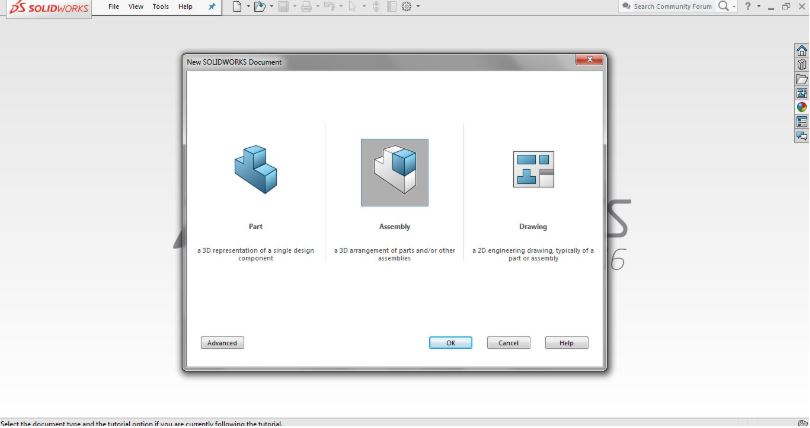Image resolution: width=810 pixels, height=428 pixels.
Task: Minimize the SOLIDWORKS window
Action: point(771,7)
